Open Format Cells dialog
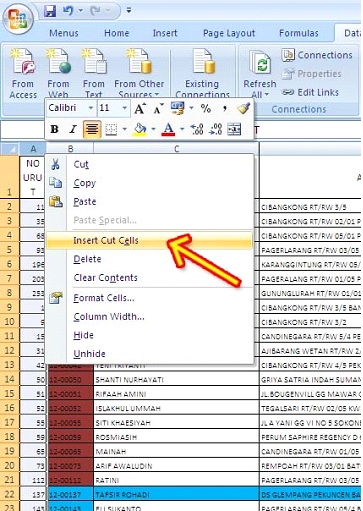 click(x=149, y=298)
